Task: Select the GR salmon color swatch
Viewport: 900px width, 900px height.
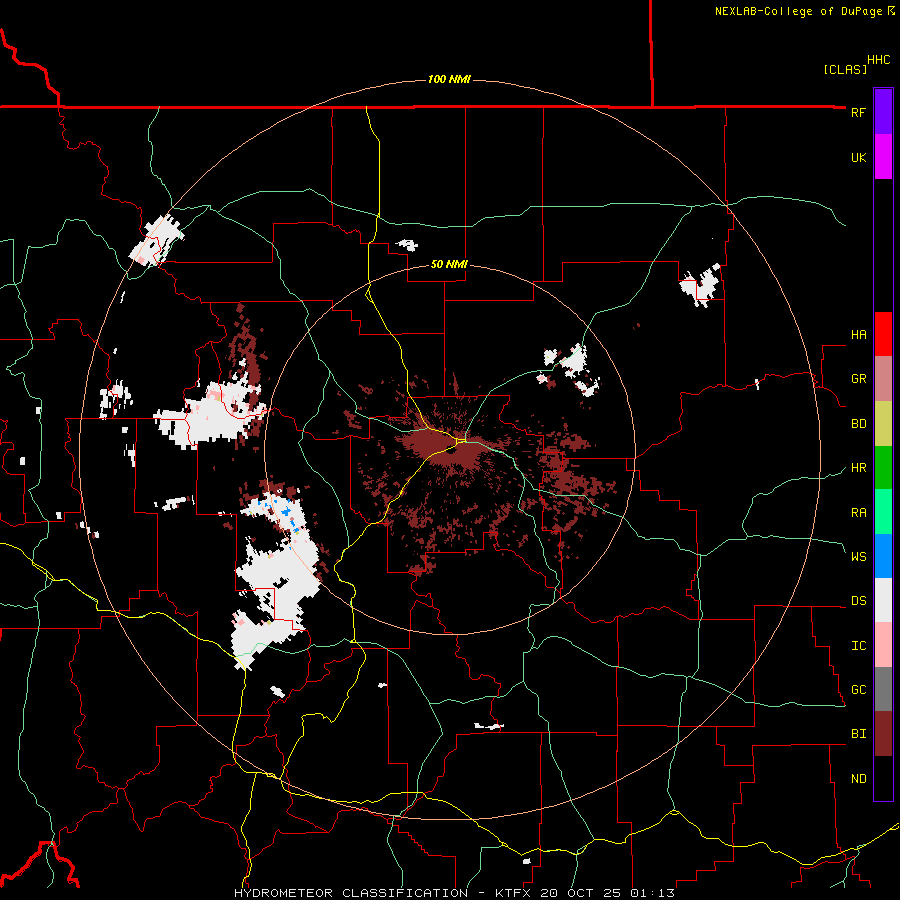Action: (x=883, y=379)
